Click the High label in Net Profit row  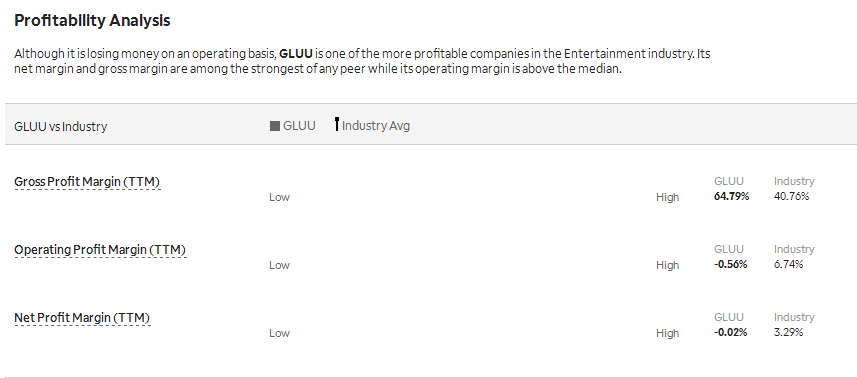667,333
